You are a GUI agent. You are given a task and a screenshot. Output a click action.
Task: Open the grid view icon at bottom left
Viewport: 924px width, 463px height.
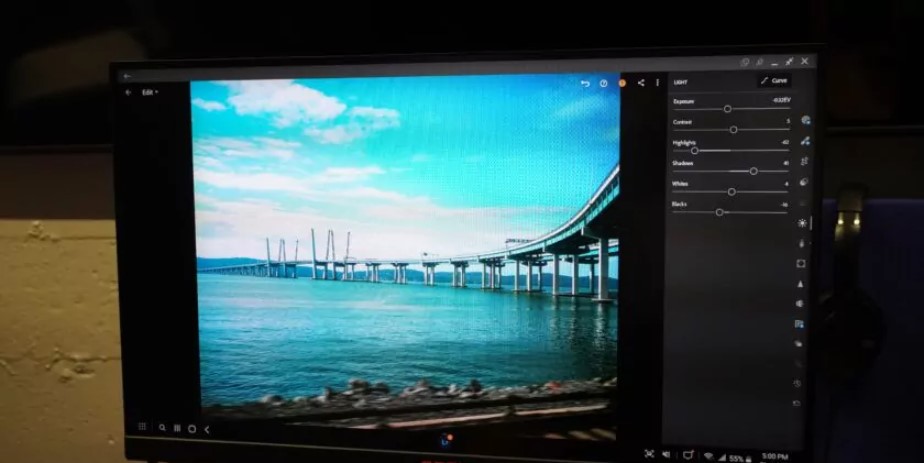[142, 426]
